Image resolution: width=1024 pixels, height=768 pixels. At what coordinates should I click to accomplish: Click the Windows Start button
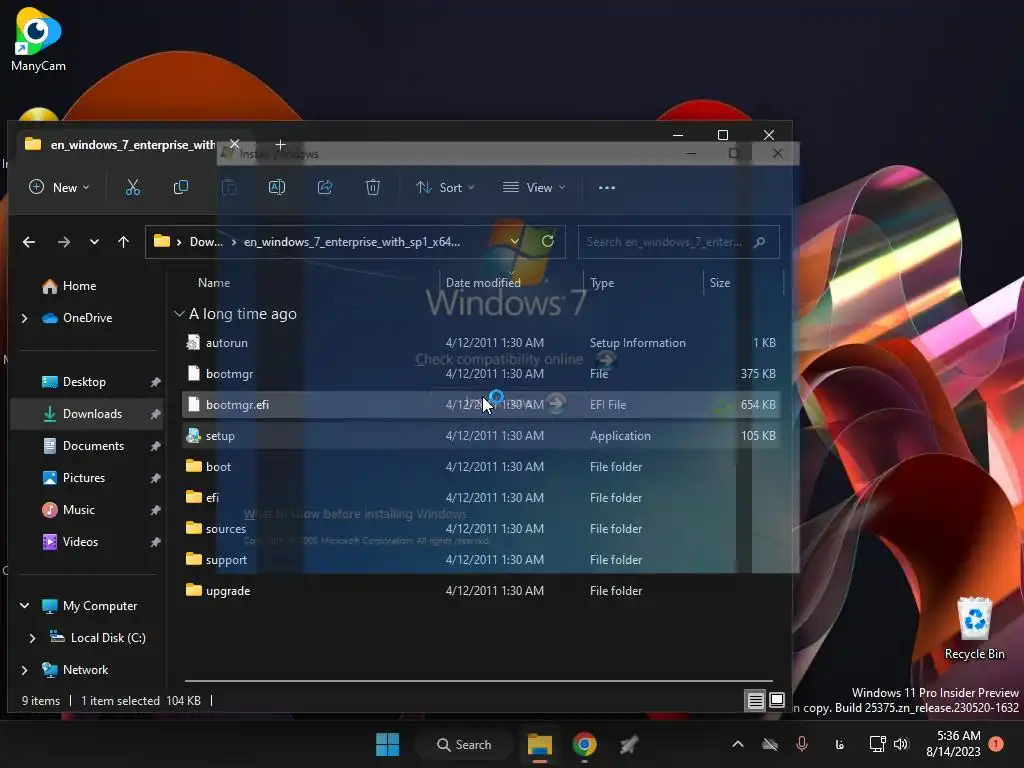coord(387,744)
